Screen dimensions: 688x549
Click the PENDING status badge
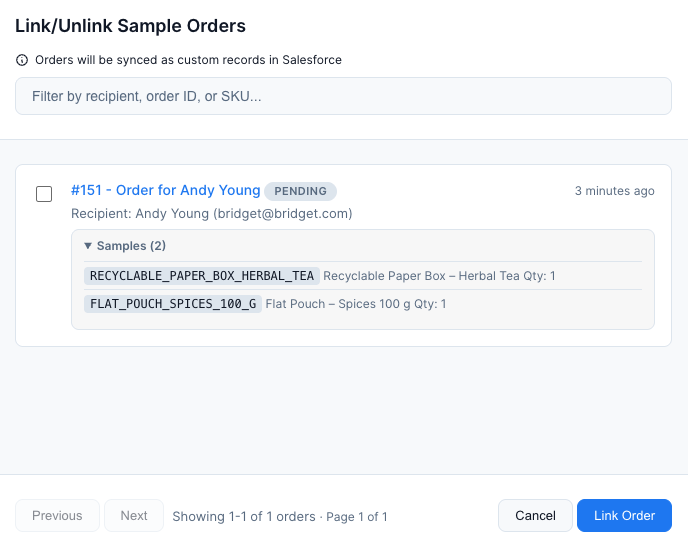301,191
